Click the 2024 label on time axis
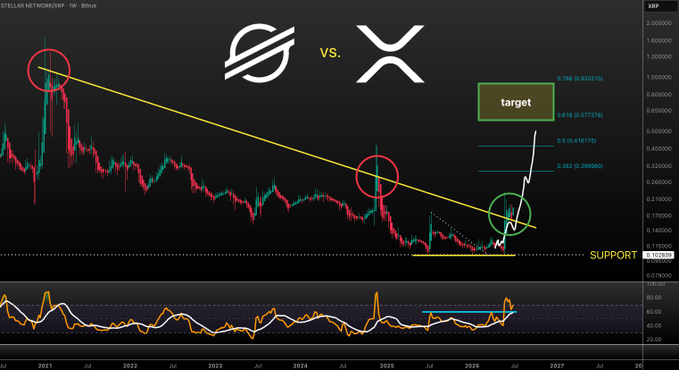This screenshot has width=679, height=370. pos(300,366)
